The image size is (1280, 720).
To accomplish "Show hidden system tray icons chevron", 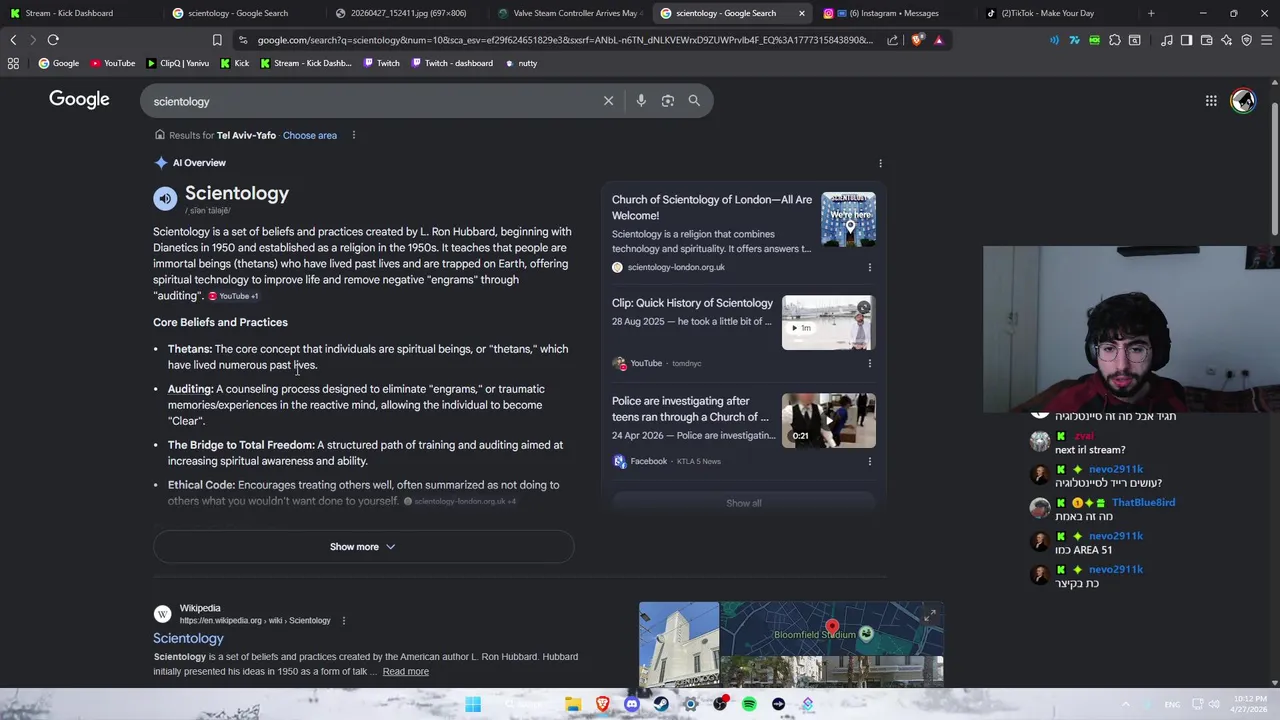I will point(1125,704).
